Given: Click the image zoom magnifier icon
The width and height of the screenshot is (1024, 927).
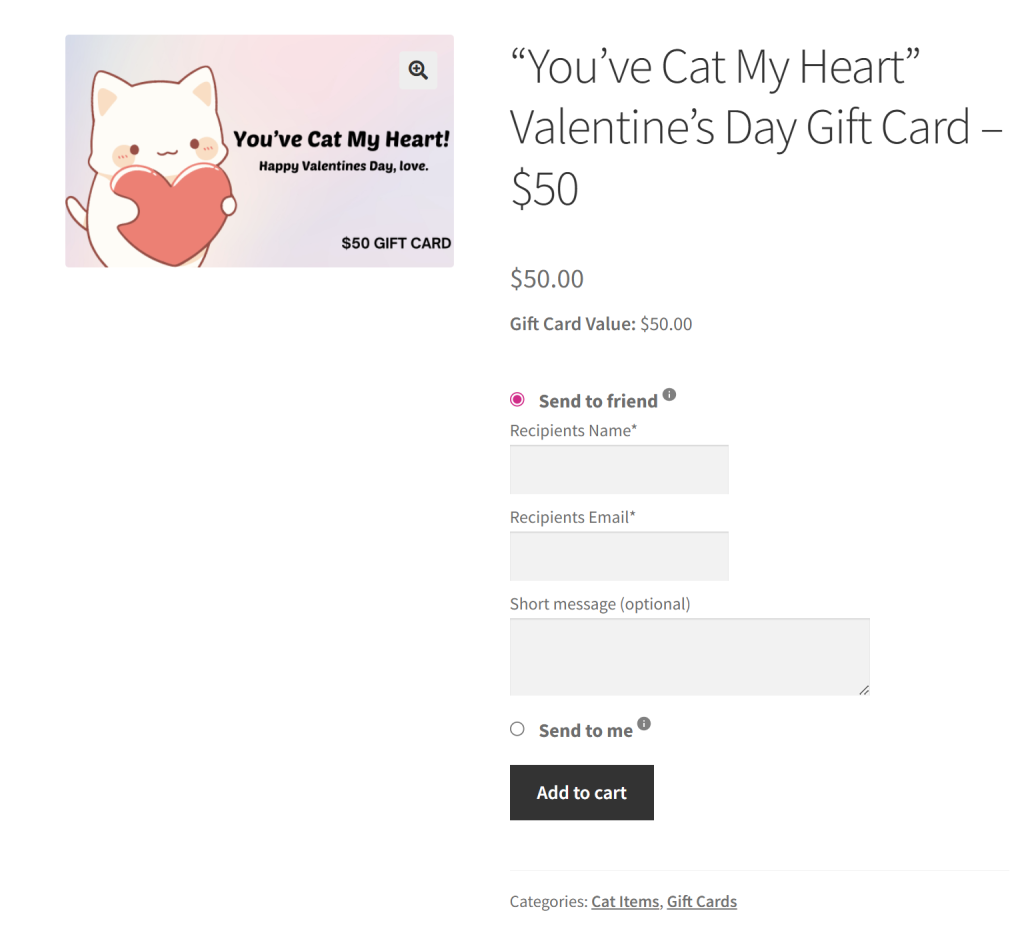Looking at the screenshot, I should pyautogui.click(x=418, y=70).
